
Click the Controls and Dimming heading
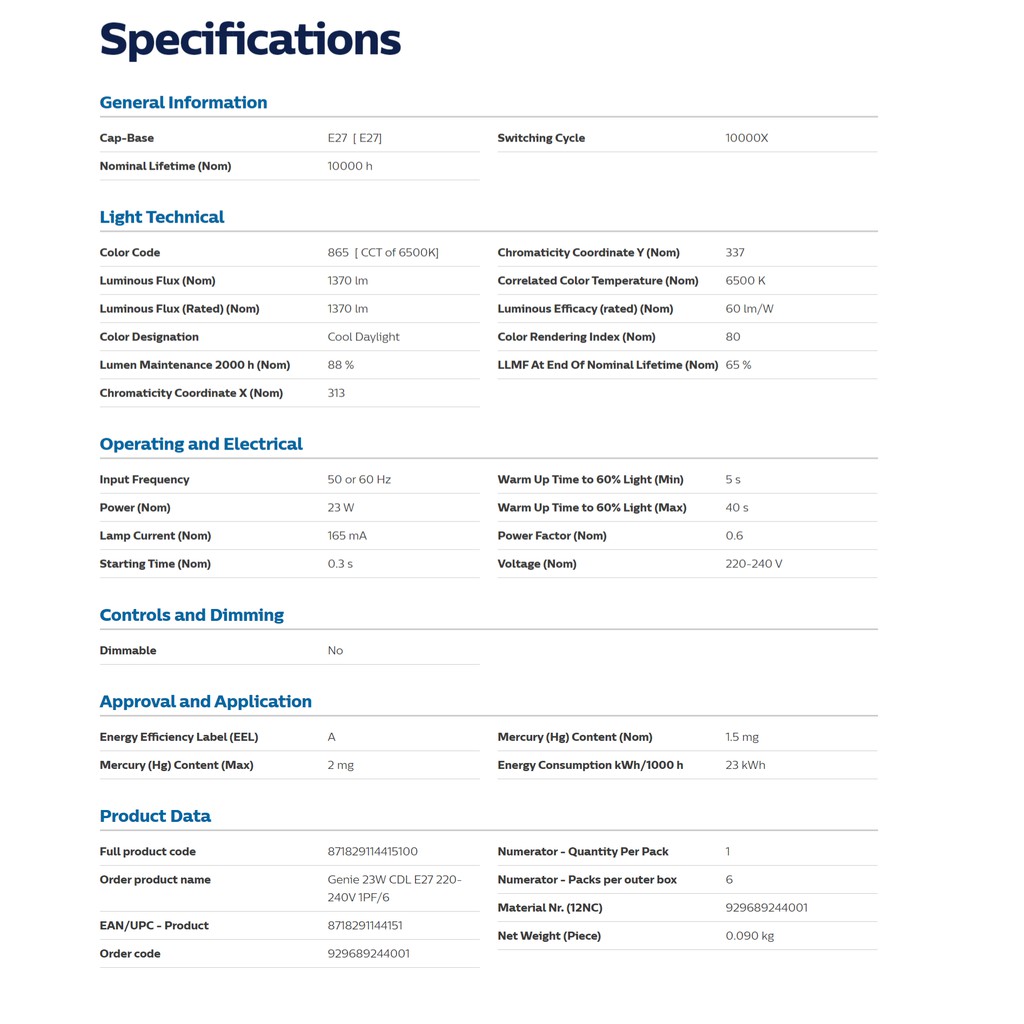click(x=192, y=615)
